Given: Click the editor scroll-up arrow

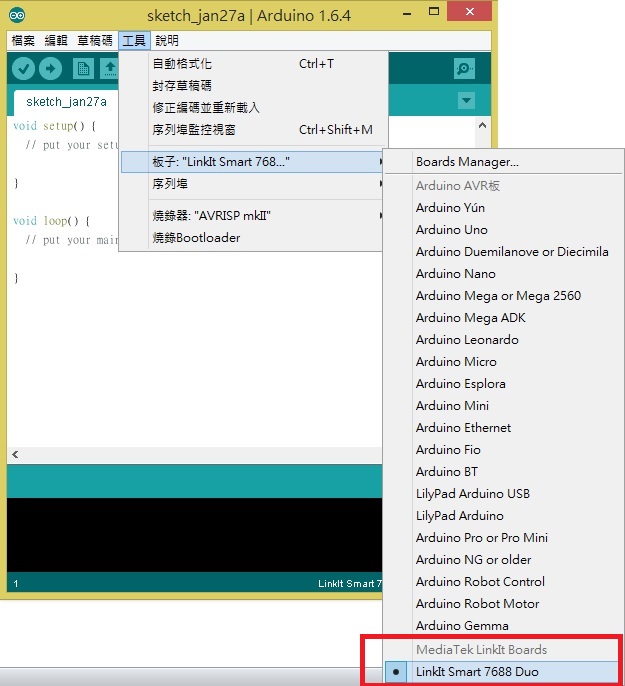Looking at the screenshot, I should pos(482,126).
